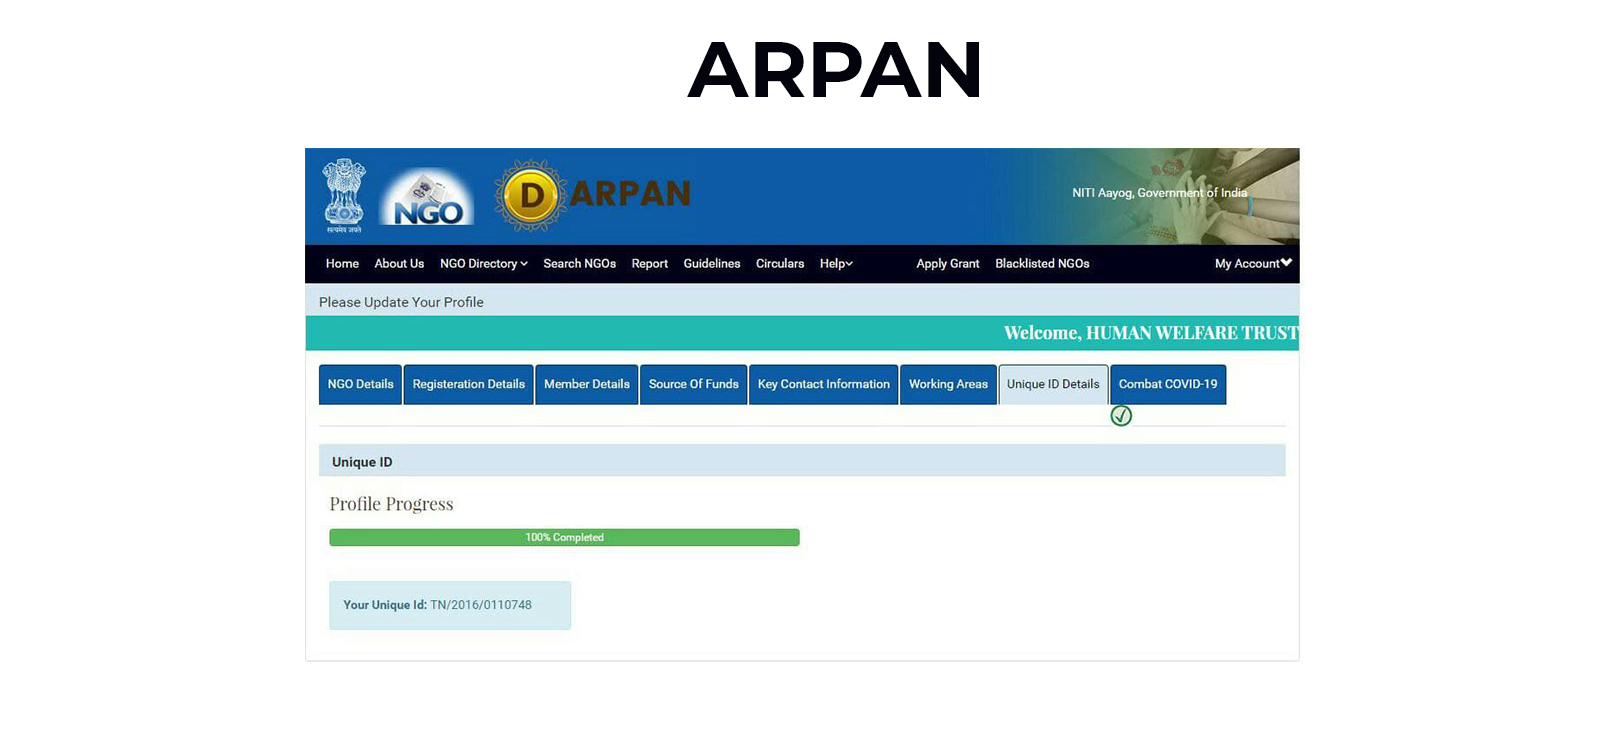Image resolution: width=1600 pixels, height=736 pixels.
Task: Switch to the Registeration Details tab
Action: (468, 384)
